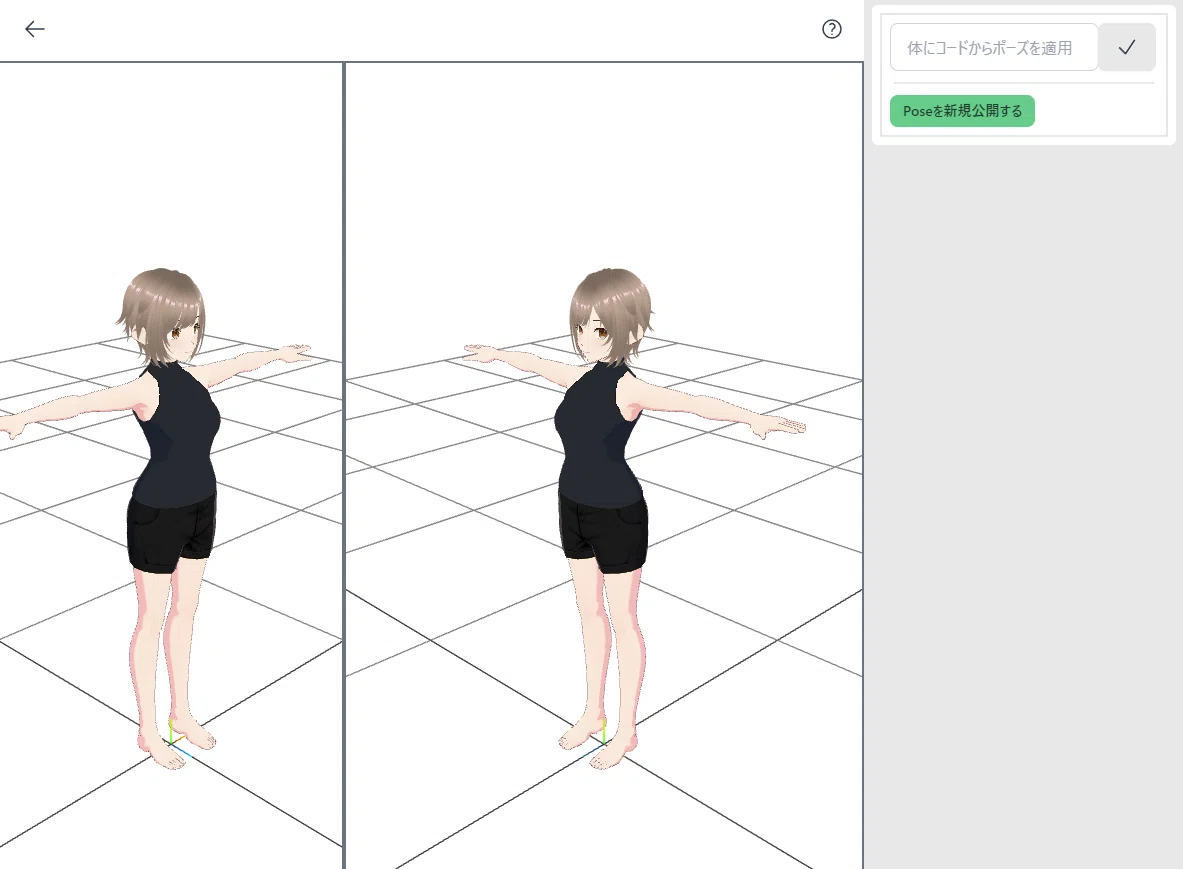The height and width of the screenshot is (869, 1183).
Task: Click the Poseを新規公開する button
Action: pos(962,111)
